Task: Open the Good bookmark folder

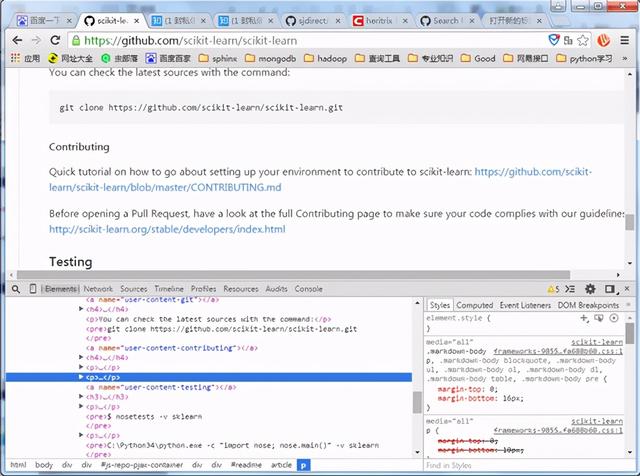Action: click(x=478, y=58)
